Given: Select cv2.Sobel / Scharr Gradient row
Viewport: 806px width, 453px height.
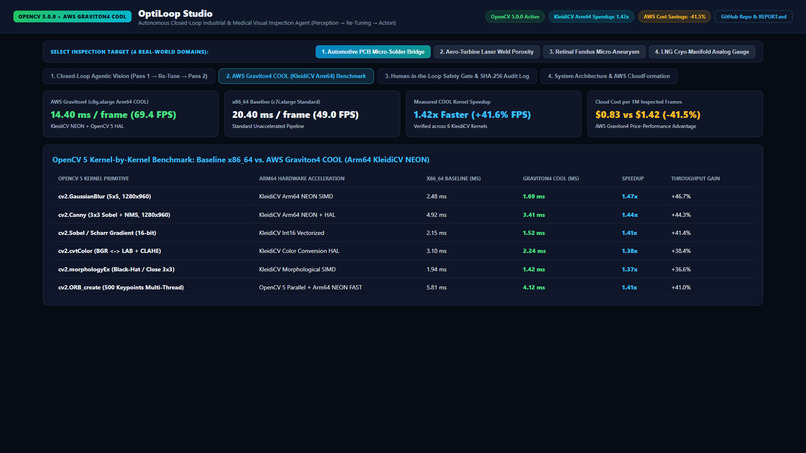Looking at the screenshot, I should [403, 233].
